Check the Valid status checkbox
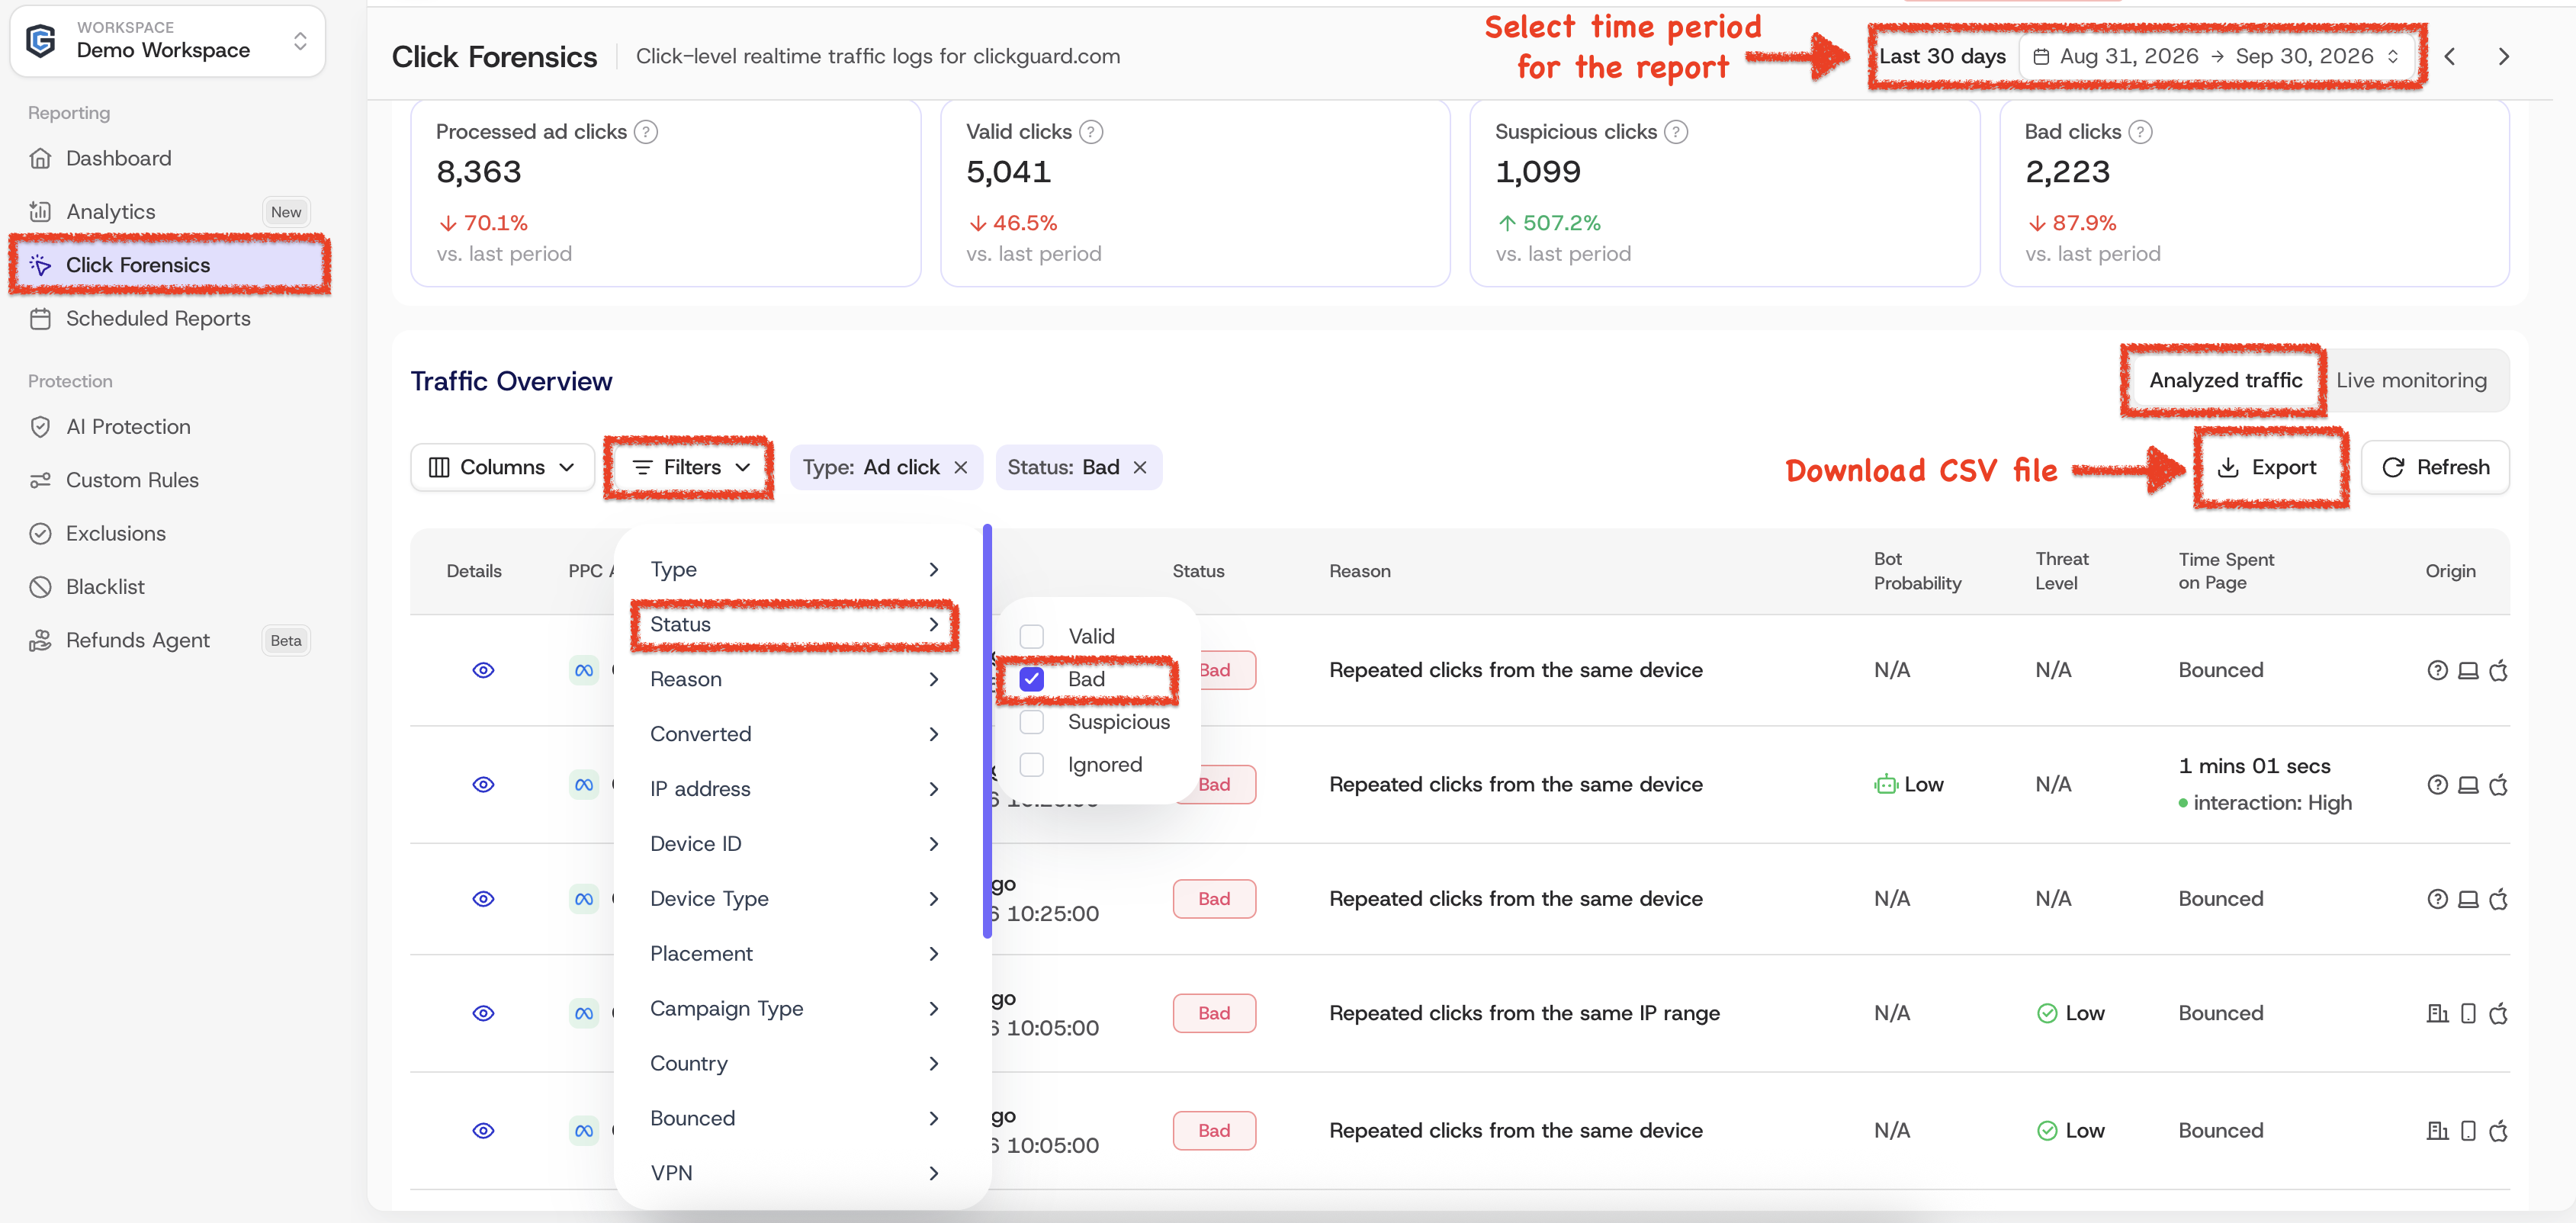Screen dimensions: 2576x1223 (1032, 636)
